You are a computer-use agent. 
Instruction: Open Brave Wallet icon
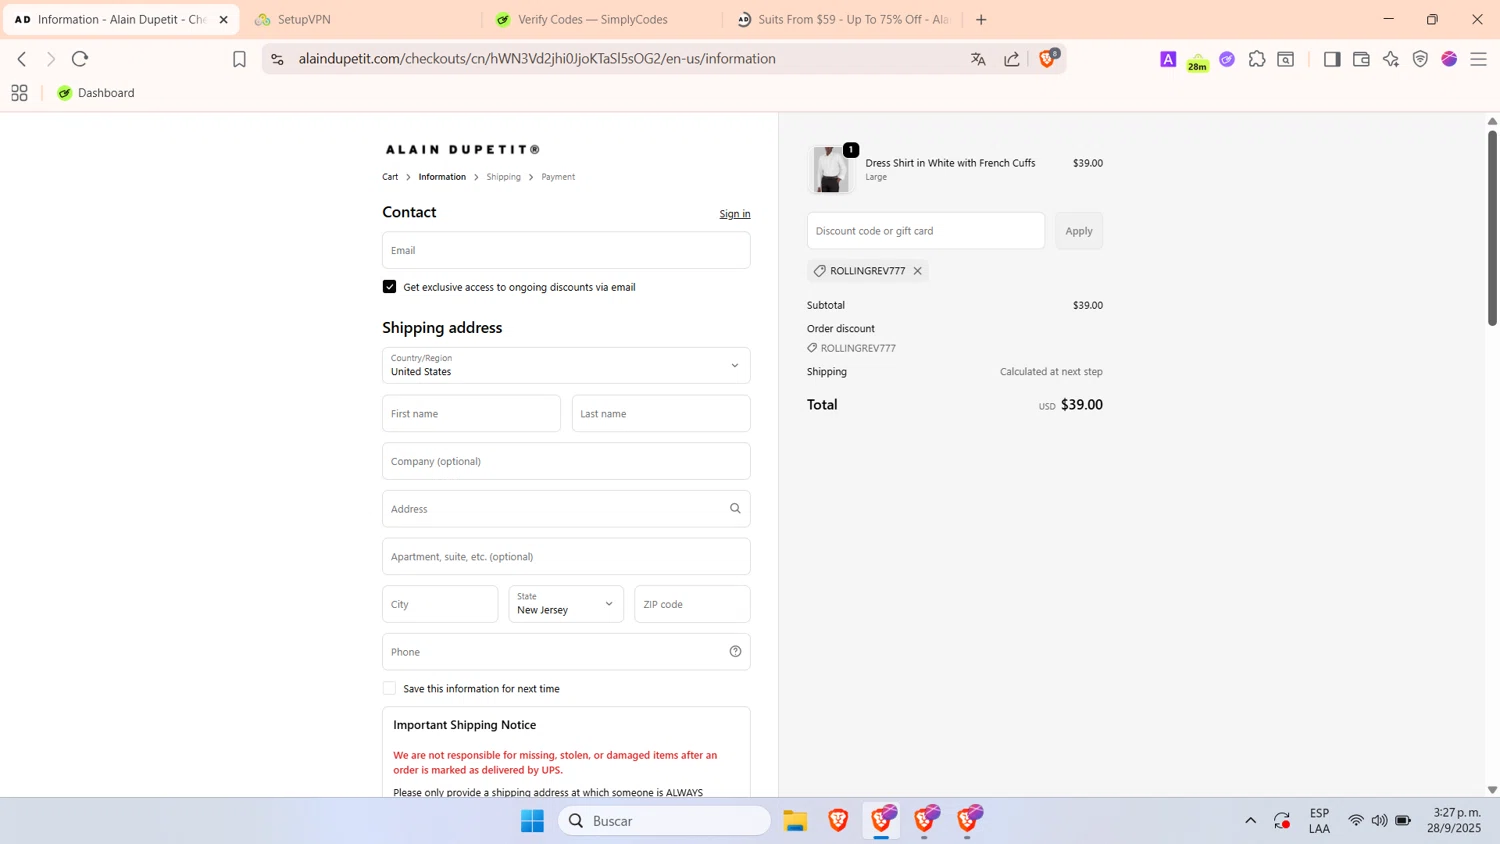[x=1361, y=59]
